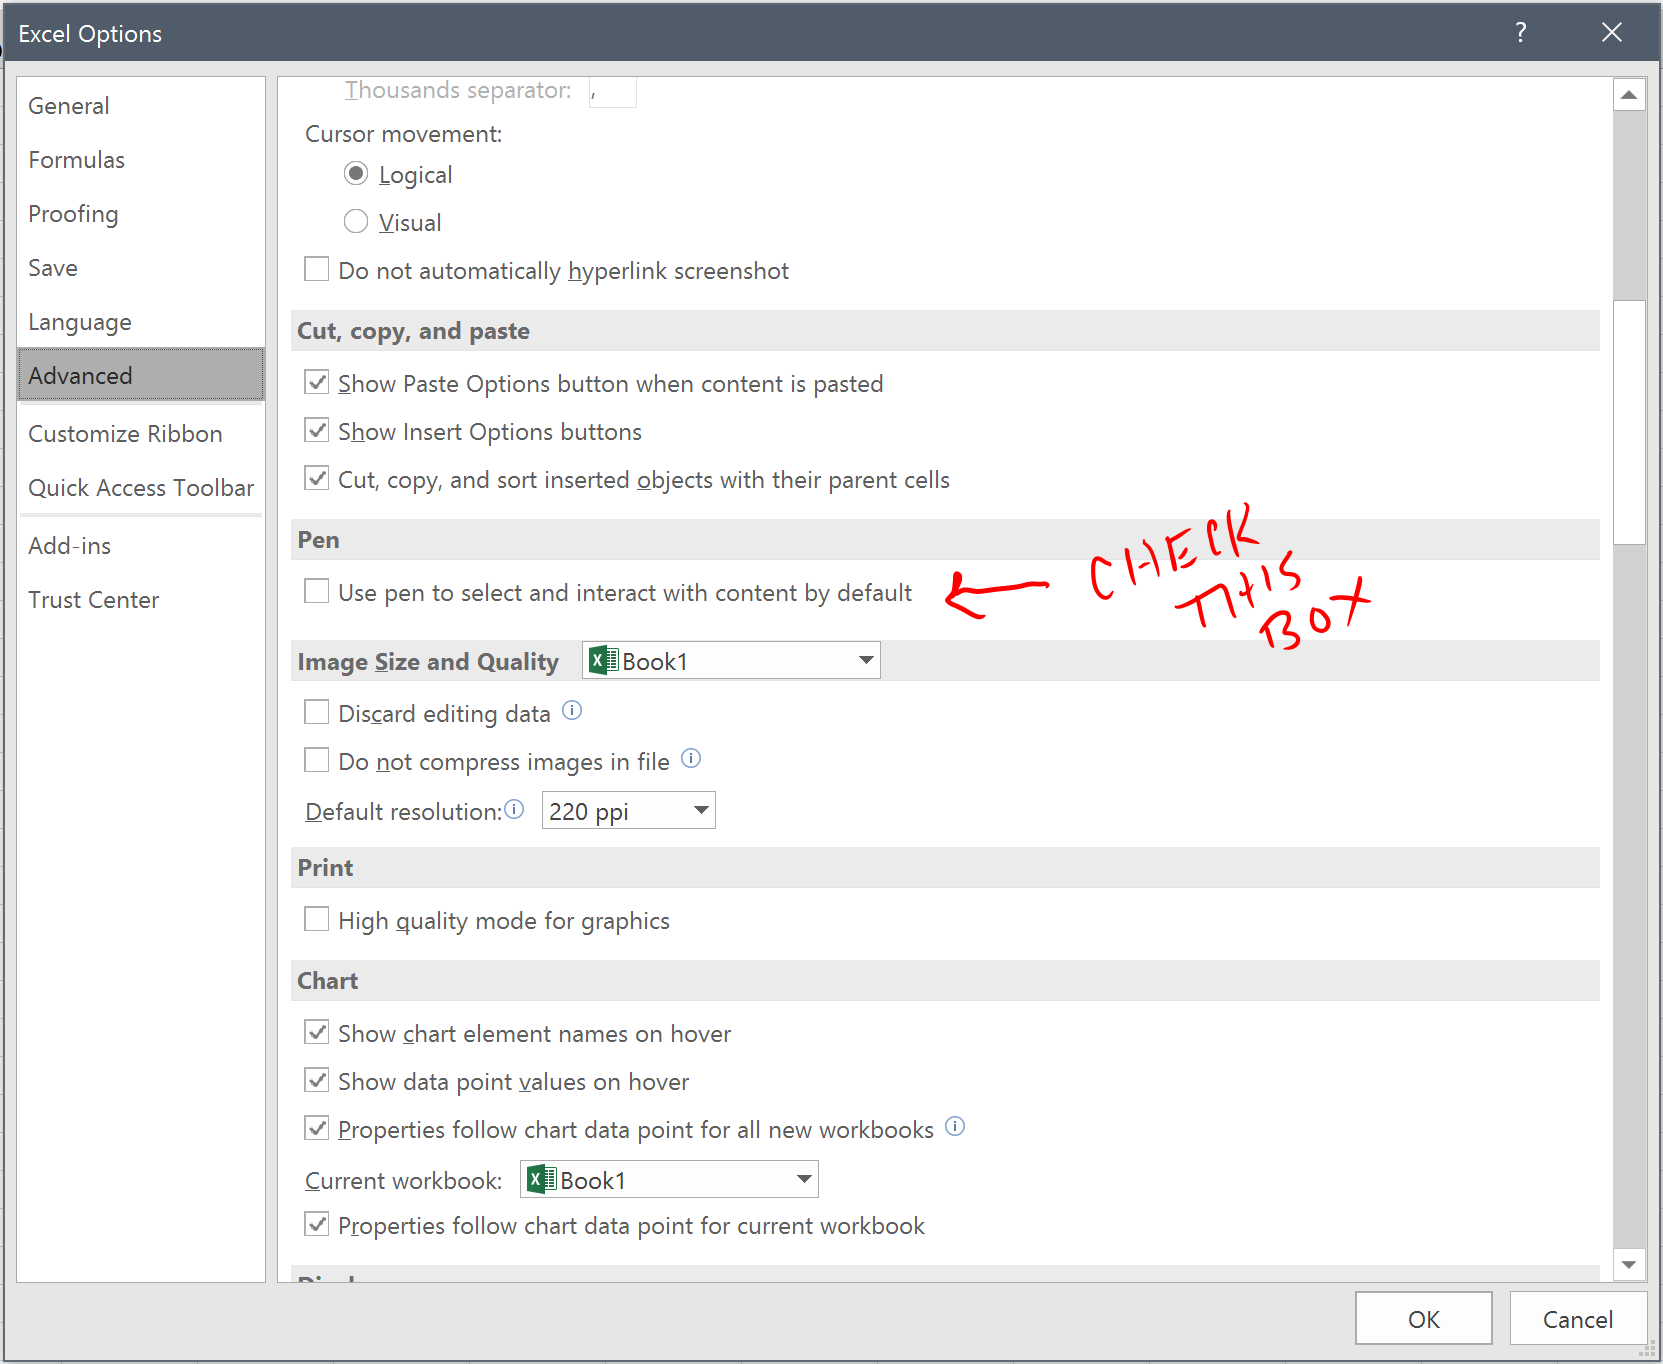Screen dimensions: 1663x1364
Task: Open the Trust Center category
Action: tap(140, 600)
